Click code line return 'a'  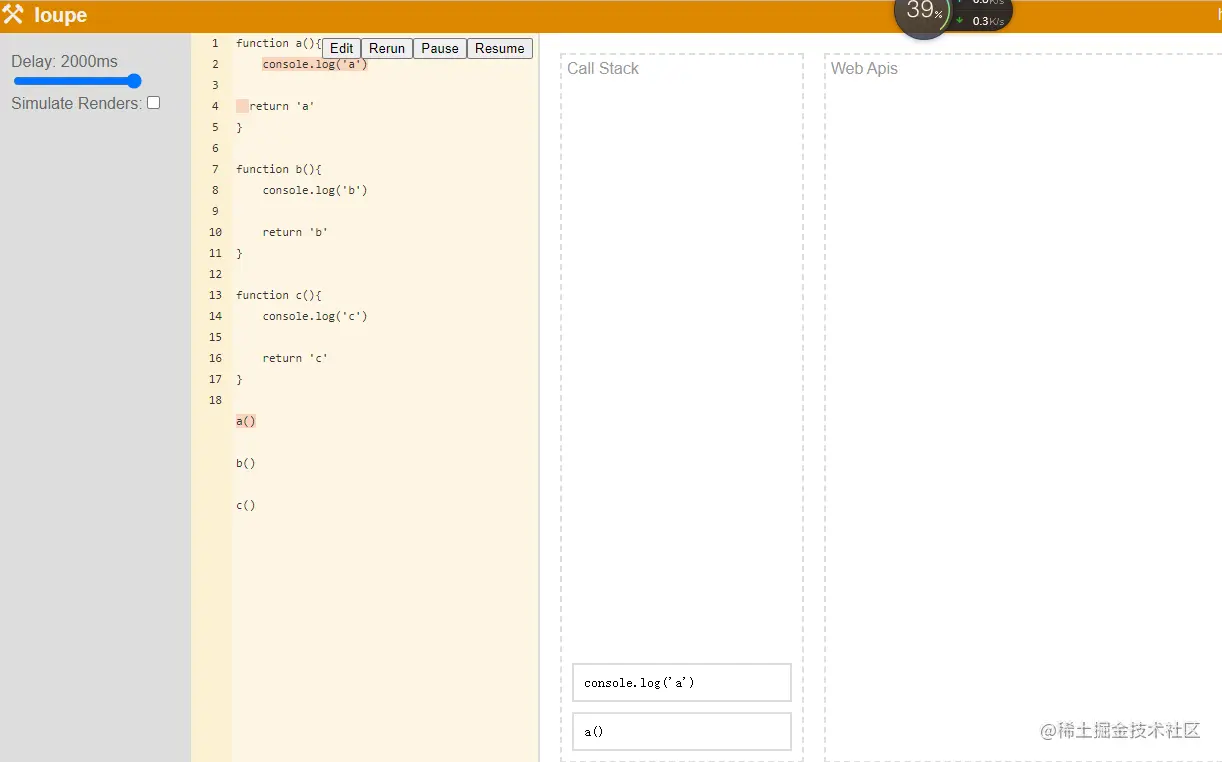click(x=282, y=106)
